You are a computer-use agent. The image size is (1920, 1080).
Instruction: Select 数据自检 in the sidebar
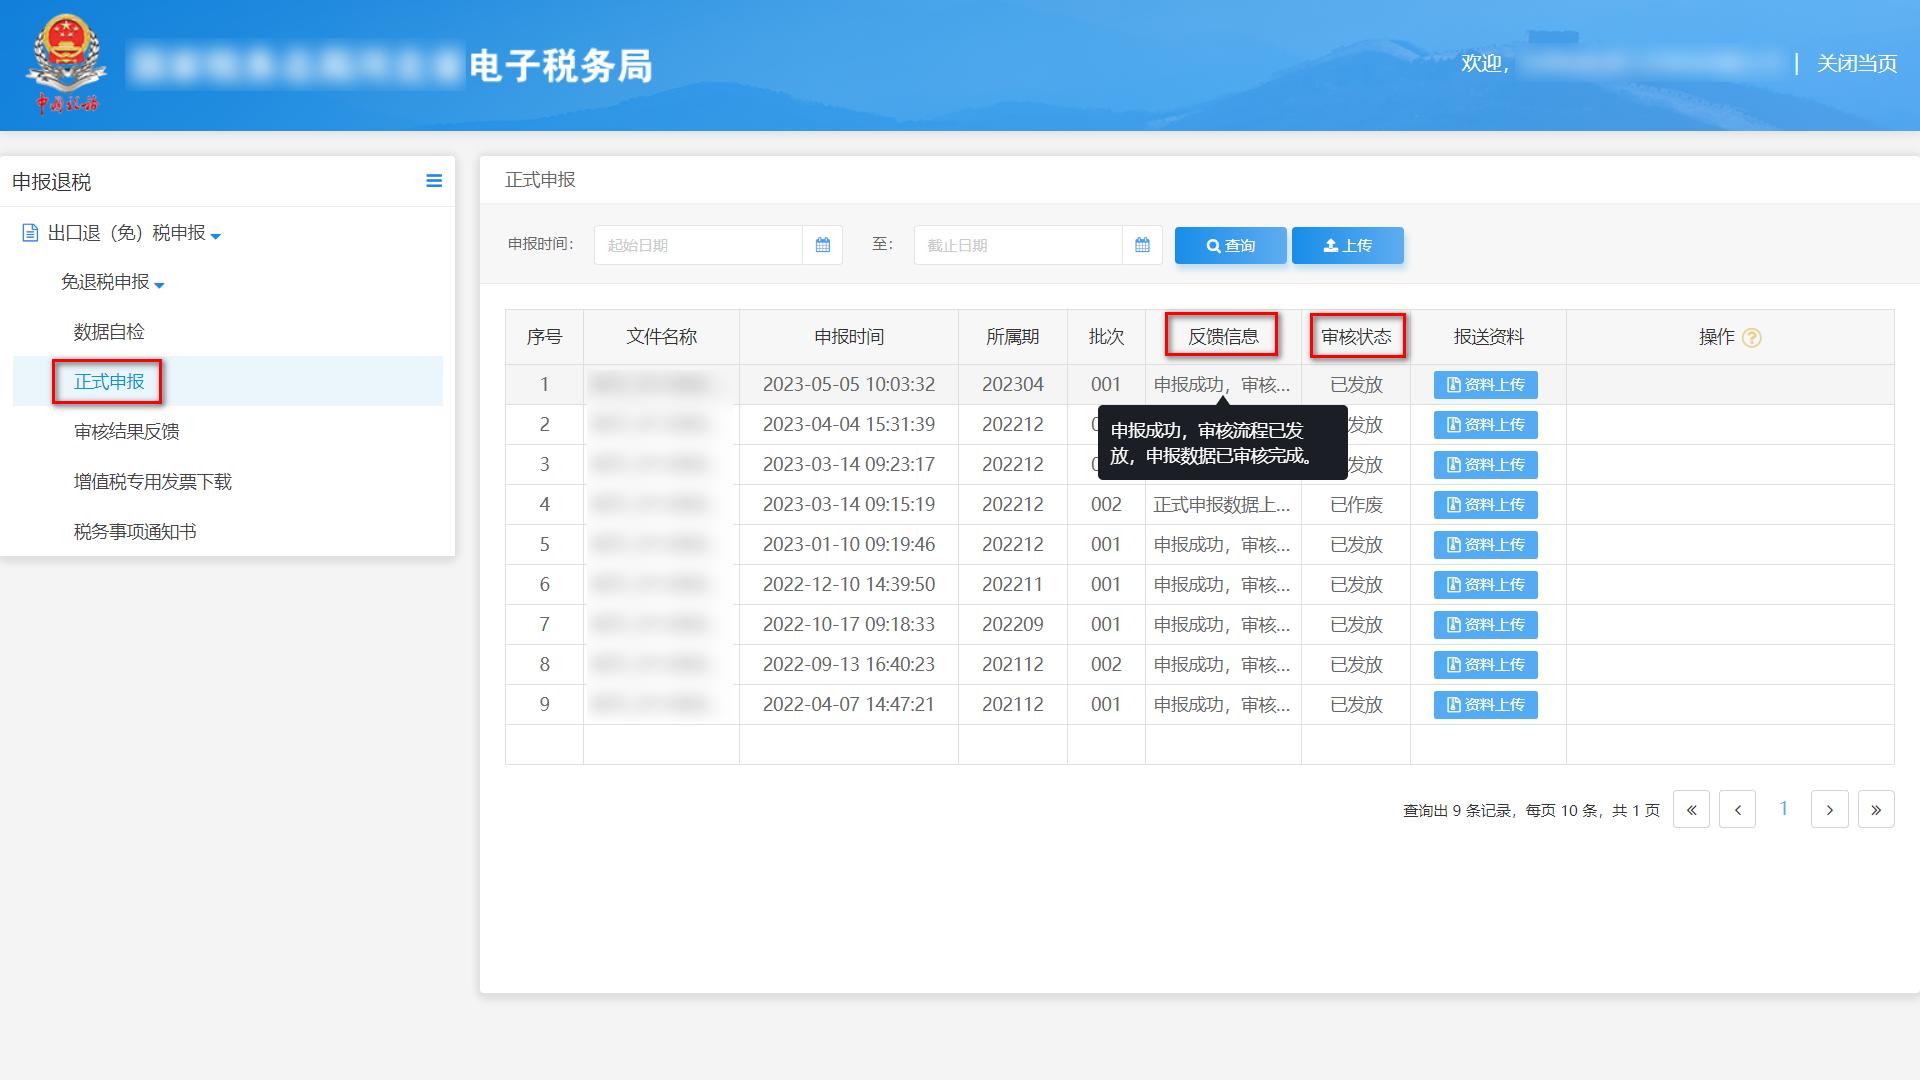tap(108, 331)
